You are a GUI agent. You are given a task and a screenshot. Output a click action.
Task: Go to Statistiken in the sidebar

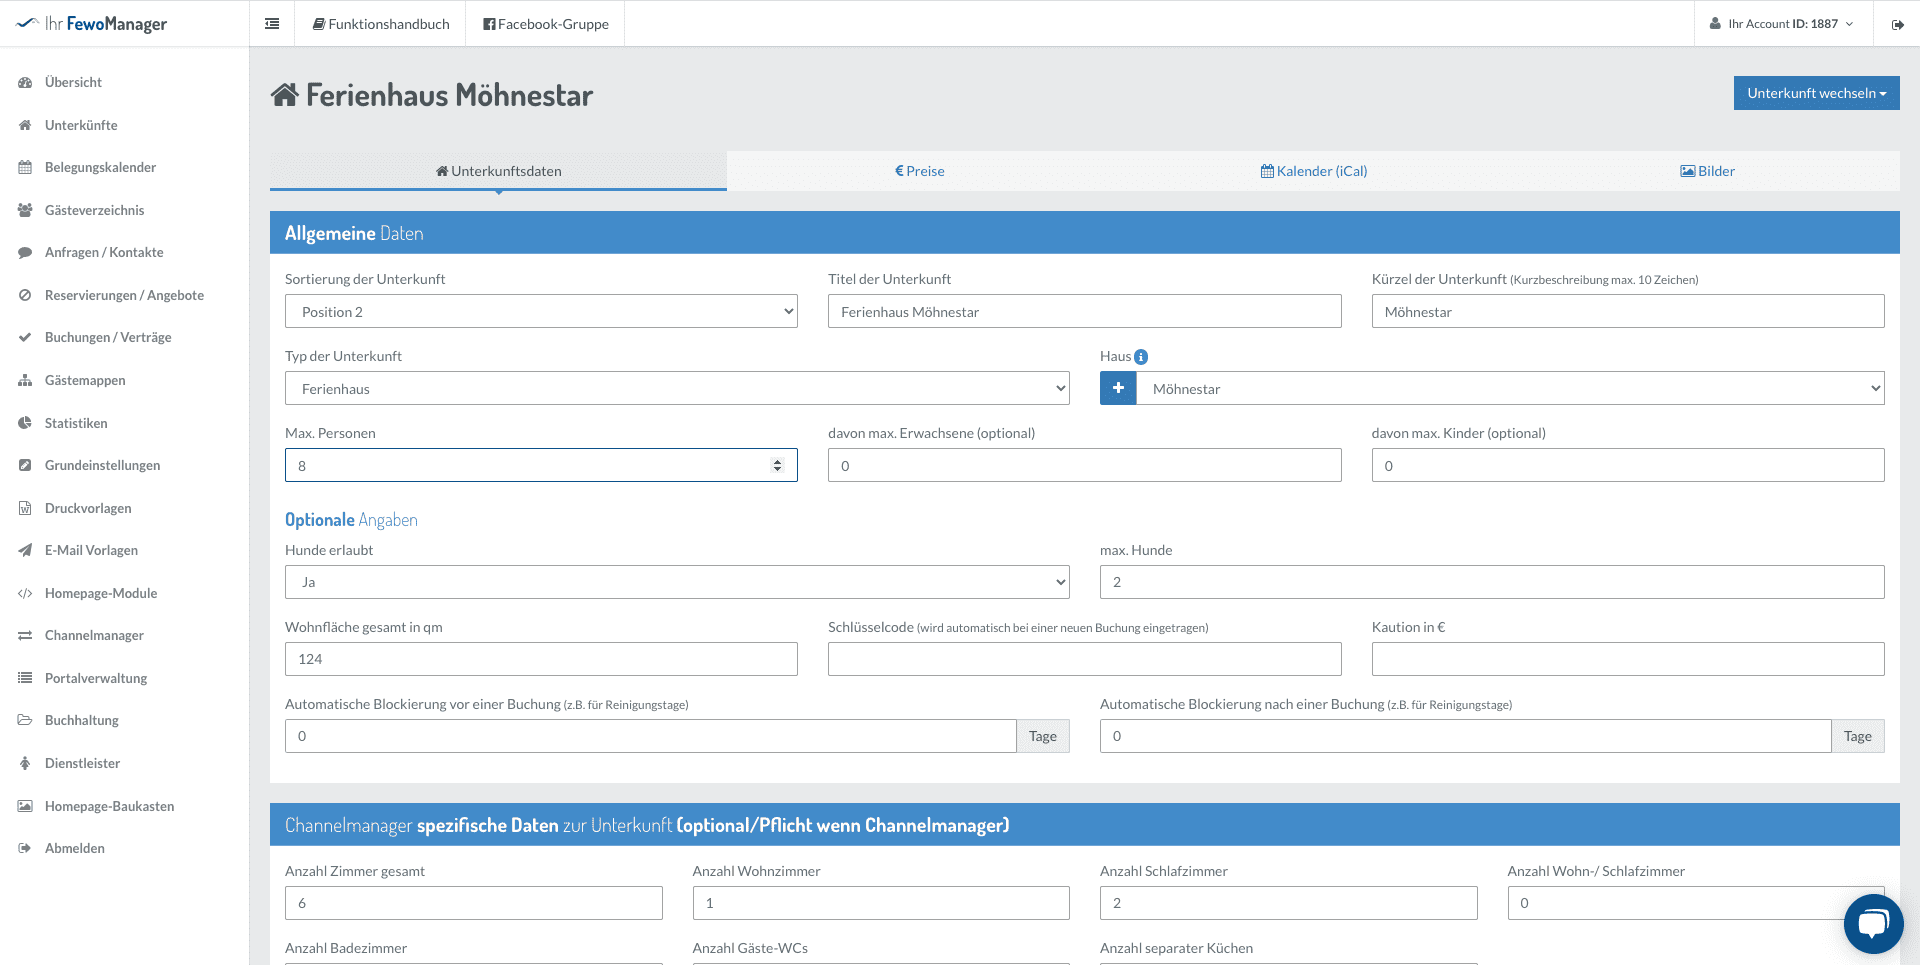[x=76, y=423]
